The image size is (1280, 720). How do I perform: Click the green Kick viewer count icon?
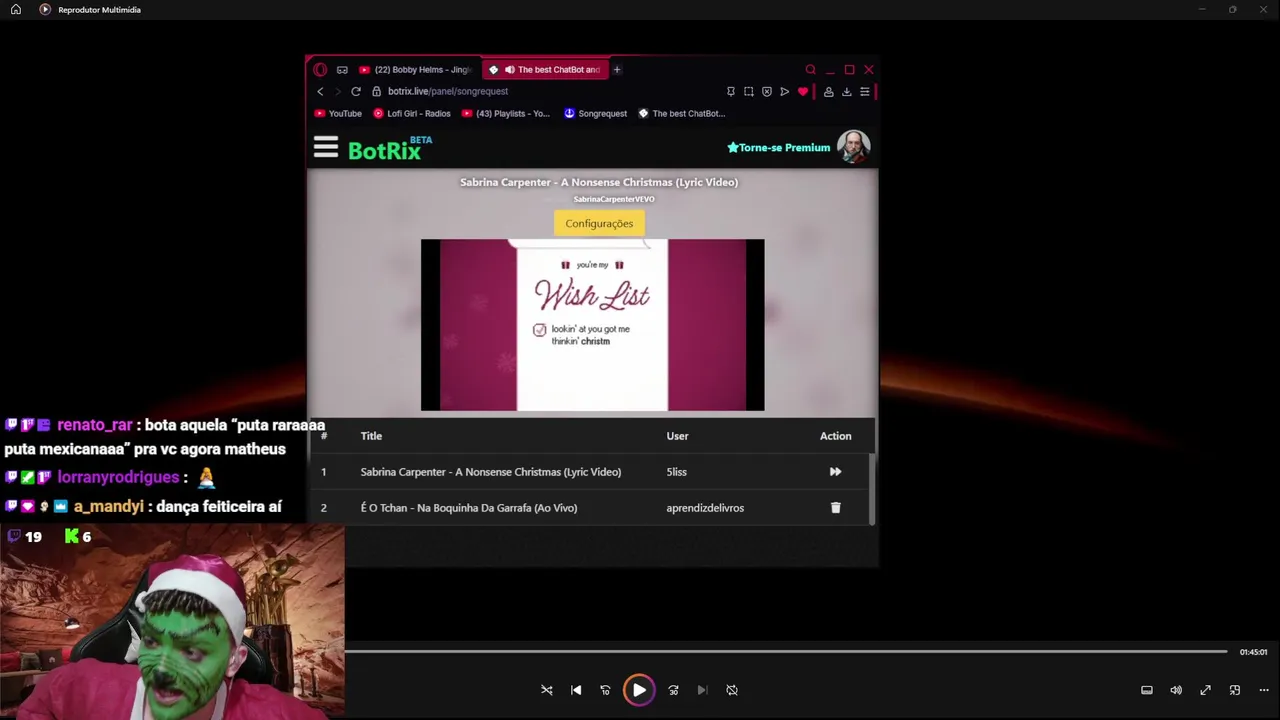click(71, 537)
